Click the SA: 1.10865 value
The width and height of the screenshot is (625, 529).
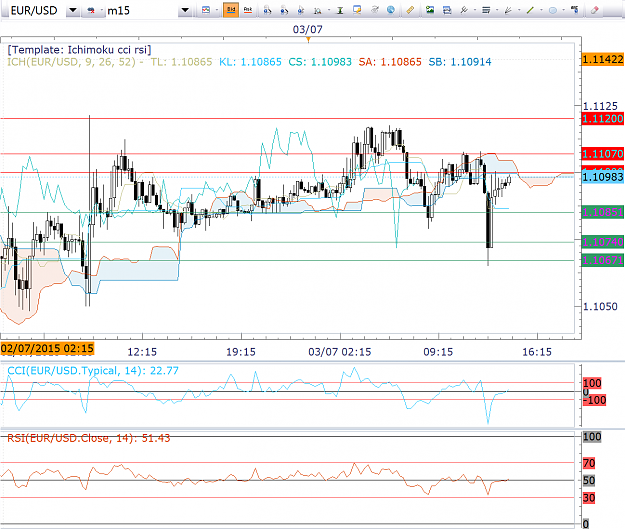[x=390, y=62]
